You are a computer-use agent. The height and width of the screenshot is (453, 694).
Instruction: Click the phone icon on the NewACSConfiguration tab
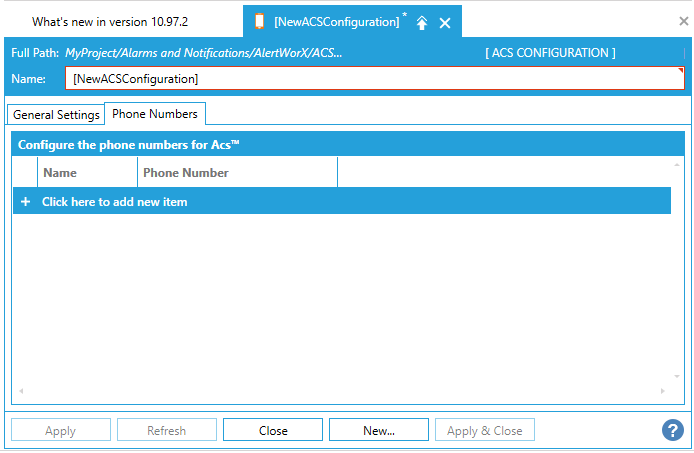(x=260, y=21)
